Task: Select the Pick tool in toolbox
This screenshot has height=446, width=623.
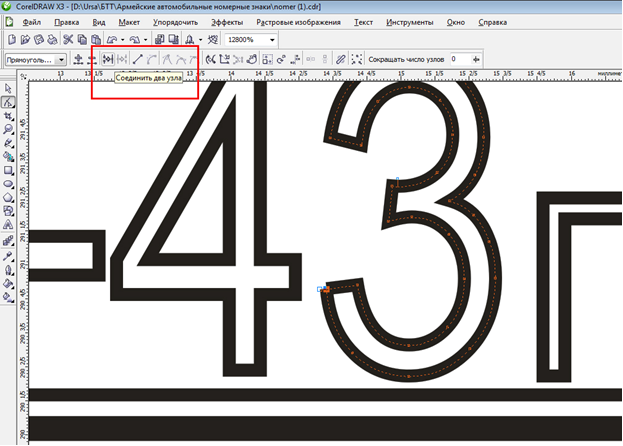Action: point(8,89)
